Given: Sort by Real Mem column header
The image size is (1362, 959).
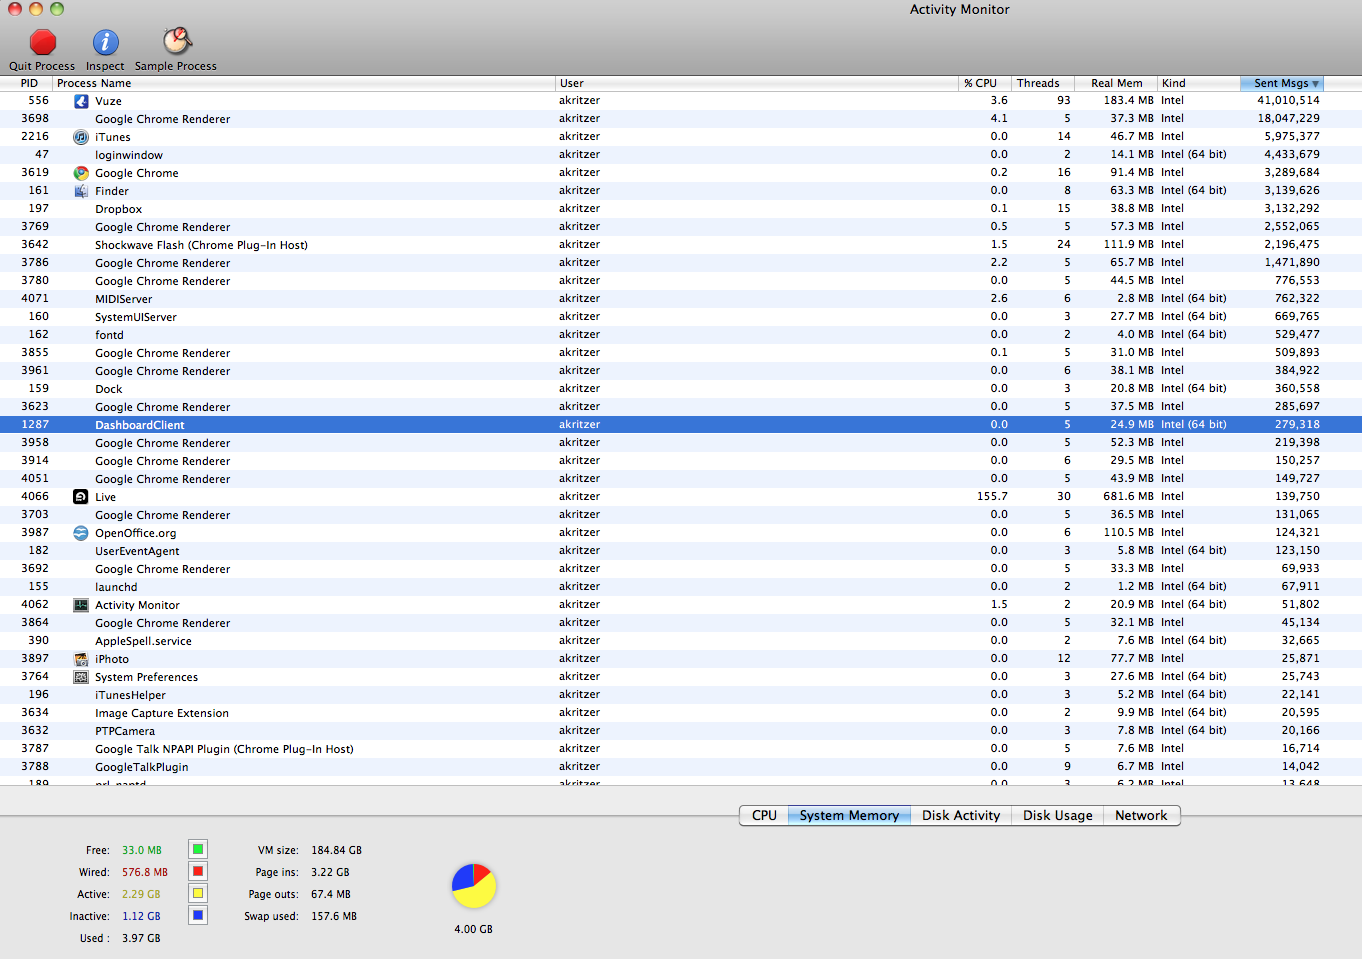Looking at the screenshot, I should coord(1116,83).
